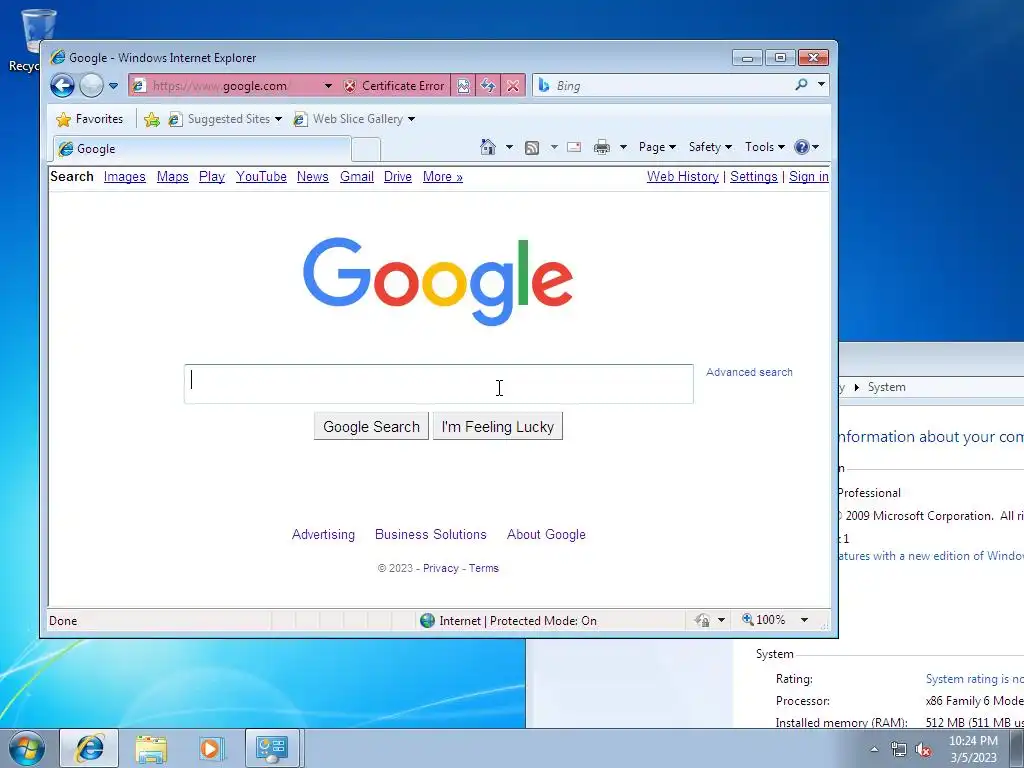This screenshot has width=1024, height=768.
Task: Open the Maps link
Action: click(x=172, y=176)
